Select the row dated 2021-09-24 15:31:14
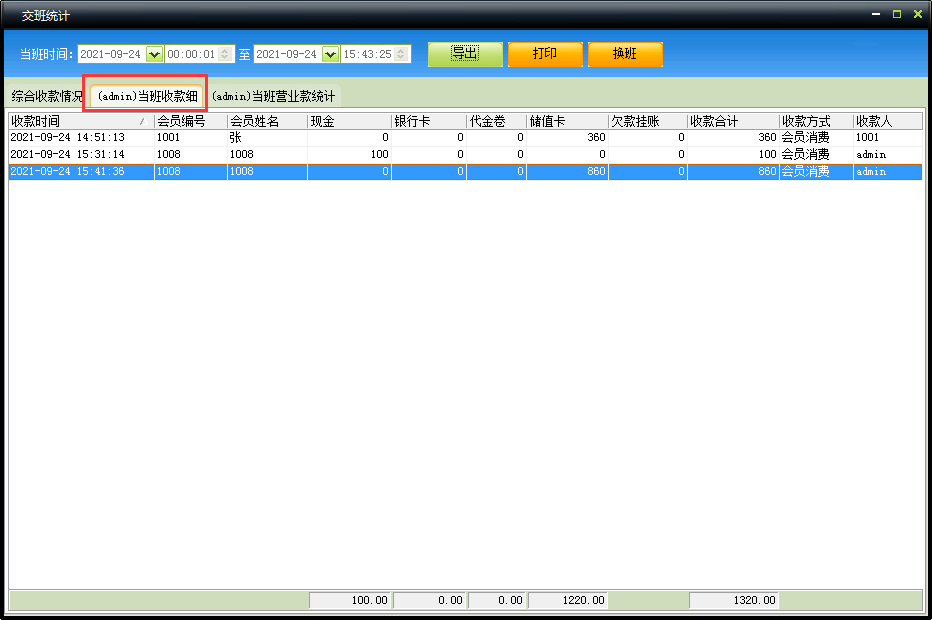Screen dimensions: 932x620 click(x=465, y=155)
